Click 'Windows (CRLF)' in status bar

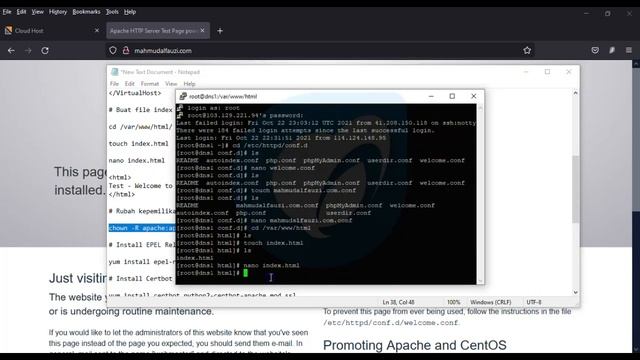click(491, 302)
